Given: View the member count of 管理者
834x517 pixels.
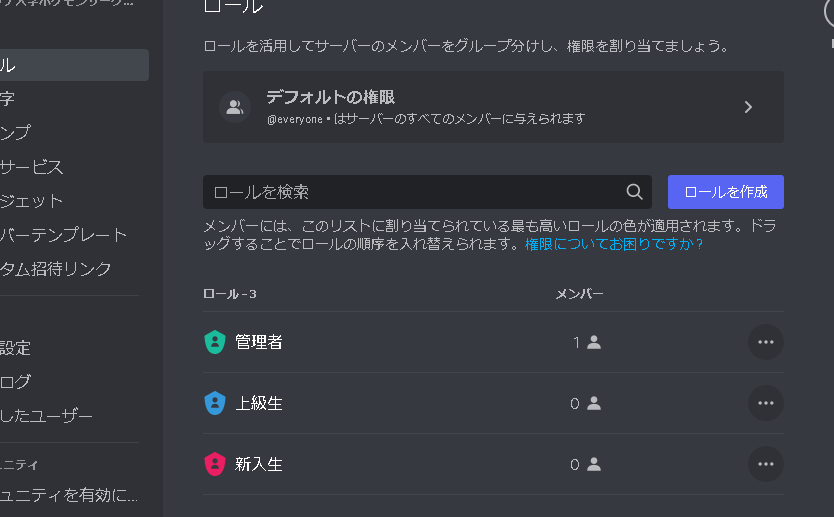Looking at the screenshot, I should [x=586, y=342].
